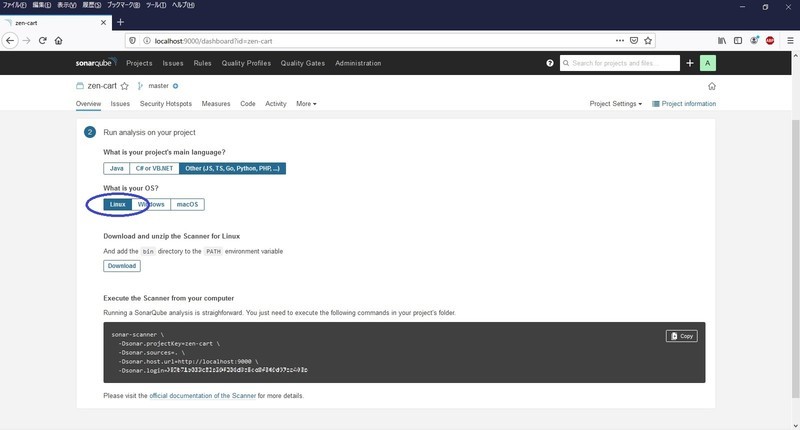This screenshot has width=800, height=430.
Task: Expand the Project Settings dropdown
Action: [x=615, y=104]
